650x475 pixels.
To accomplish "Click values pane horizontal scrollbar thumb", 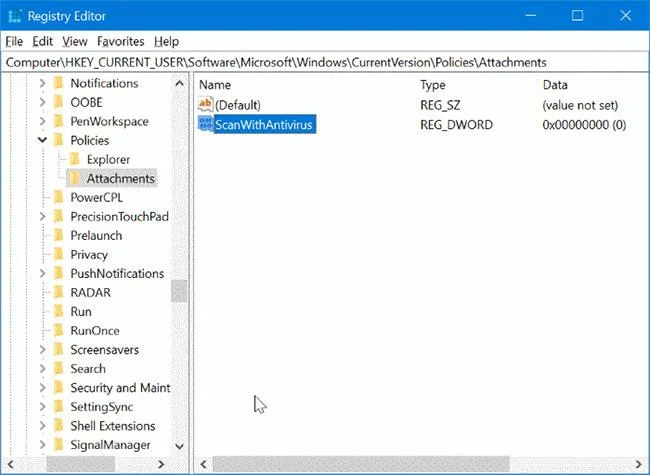I will point(361,464).
